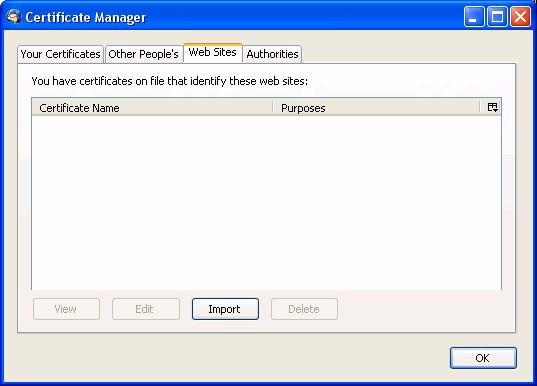Go to the Authorities tab
This screenshot has width=537, height=386.
(272, 54)
